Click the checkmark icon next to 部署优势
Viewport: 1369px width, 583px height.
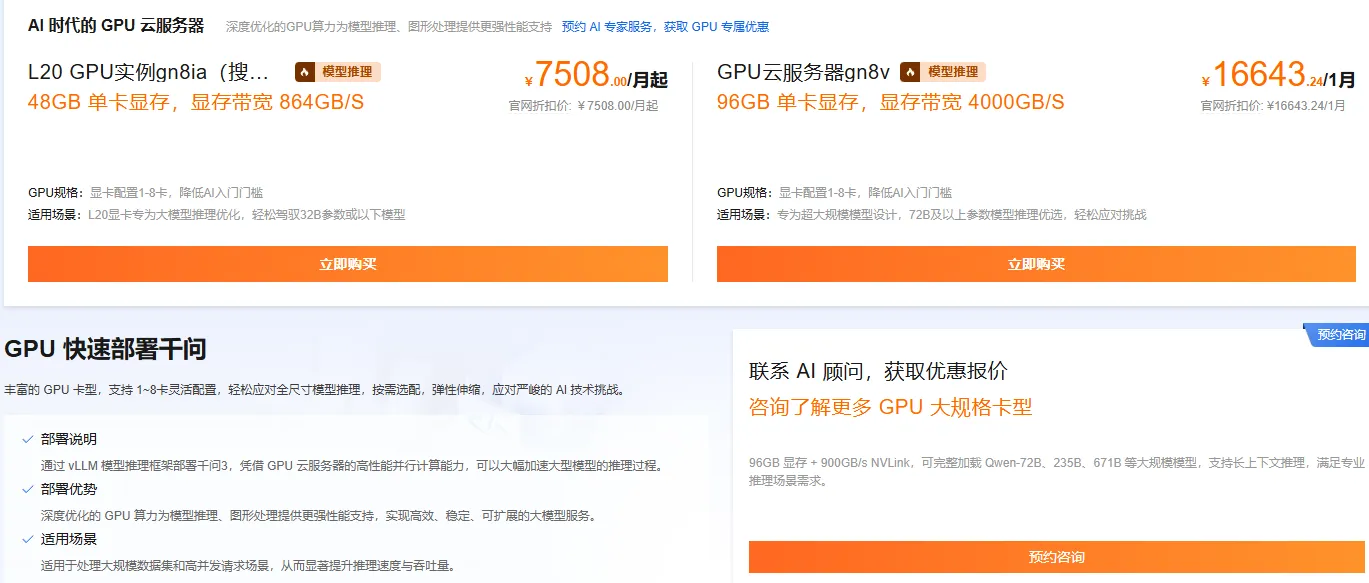coord(28,491)
